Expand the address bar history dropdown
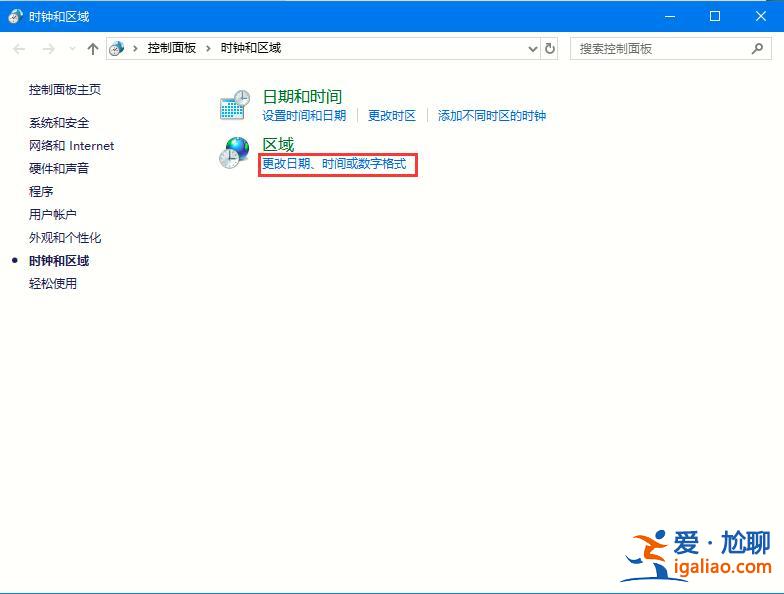 click(x=532, y=49)
